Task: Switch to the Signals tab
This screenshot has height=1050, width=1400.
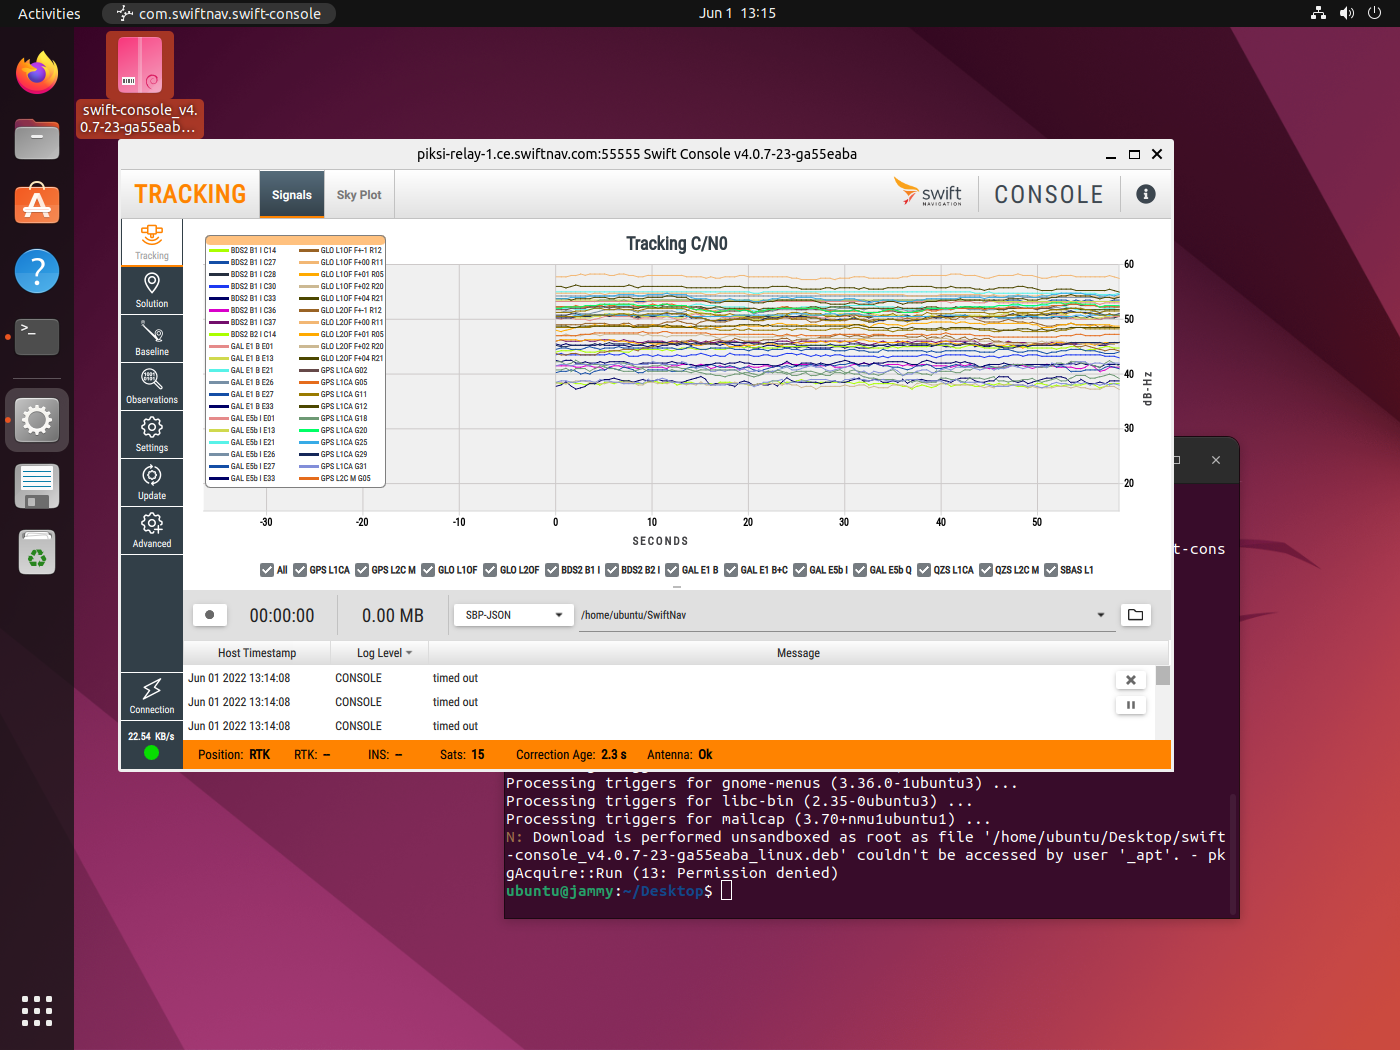Action: click(292, 195)
